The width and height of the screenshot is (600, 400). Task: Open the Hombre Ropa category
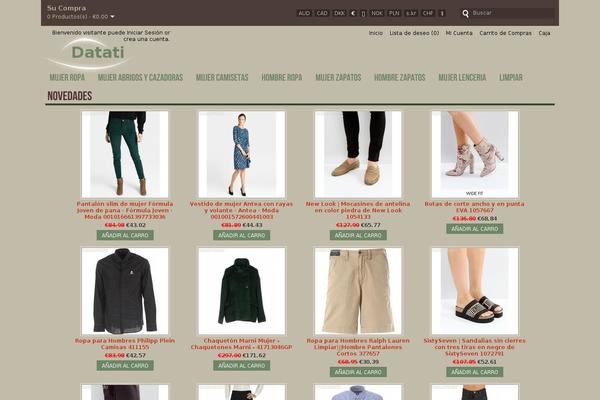282,77
